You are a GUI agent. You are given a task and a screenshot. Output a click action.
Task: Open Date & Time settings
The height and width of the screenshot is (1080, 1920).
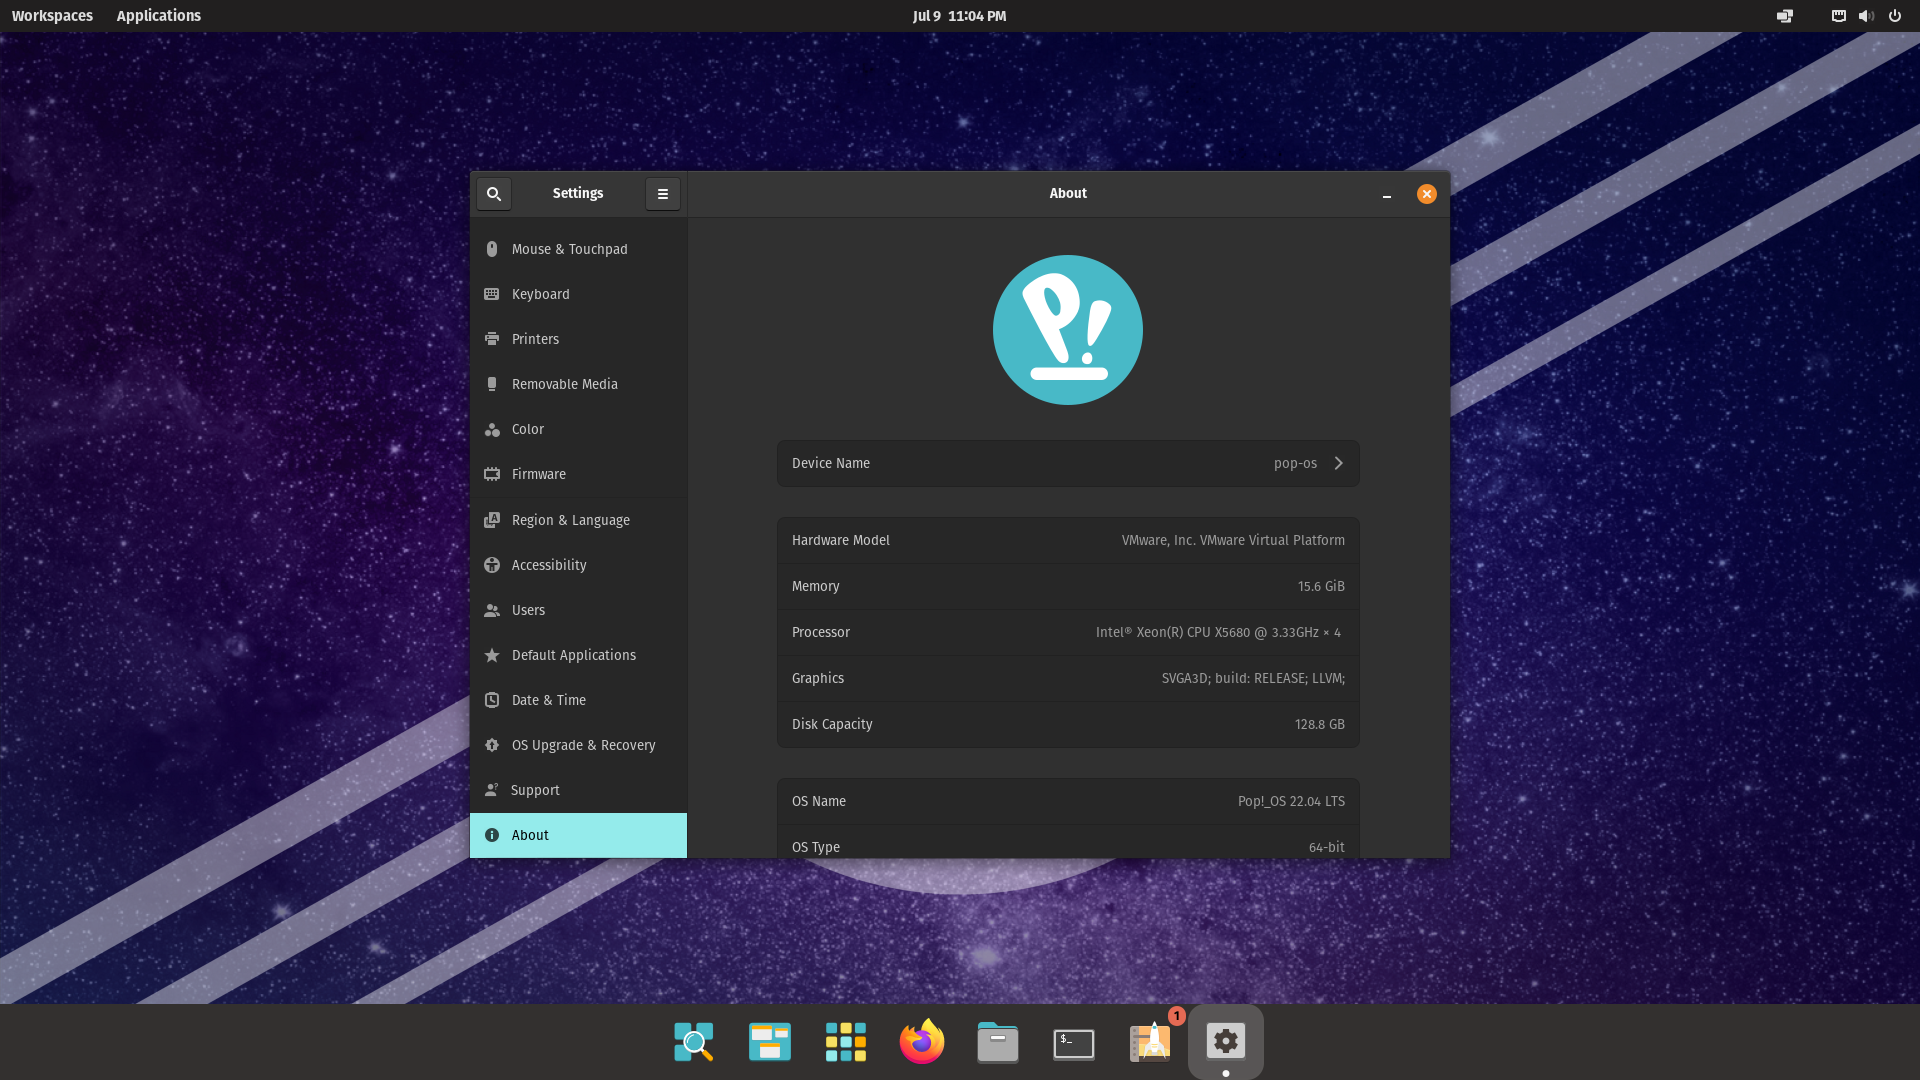click(549, 700)
